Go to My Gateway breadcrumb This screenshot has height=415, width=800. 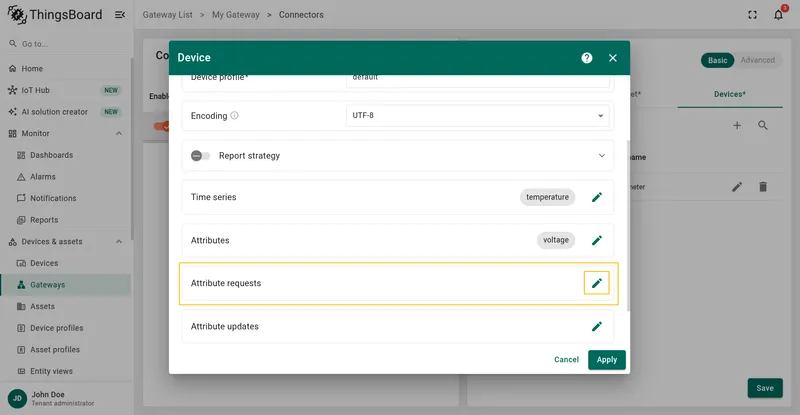tap(236, 15)
